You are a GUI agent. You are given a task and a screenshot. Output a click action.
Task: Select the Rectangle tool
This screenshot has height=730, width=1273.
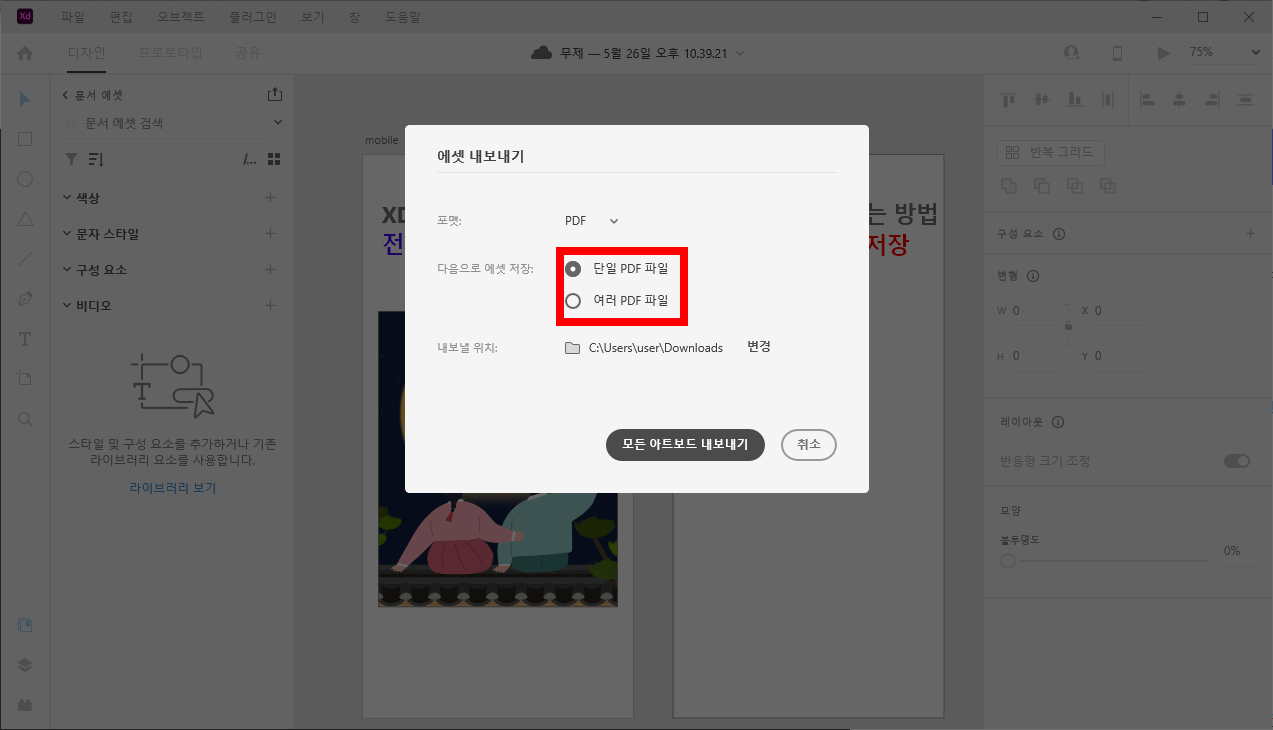(x=24, y=138)
